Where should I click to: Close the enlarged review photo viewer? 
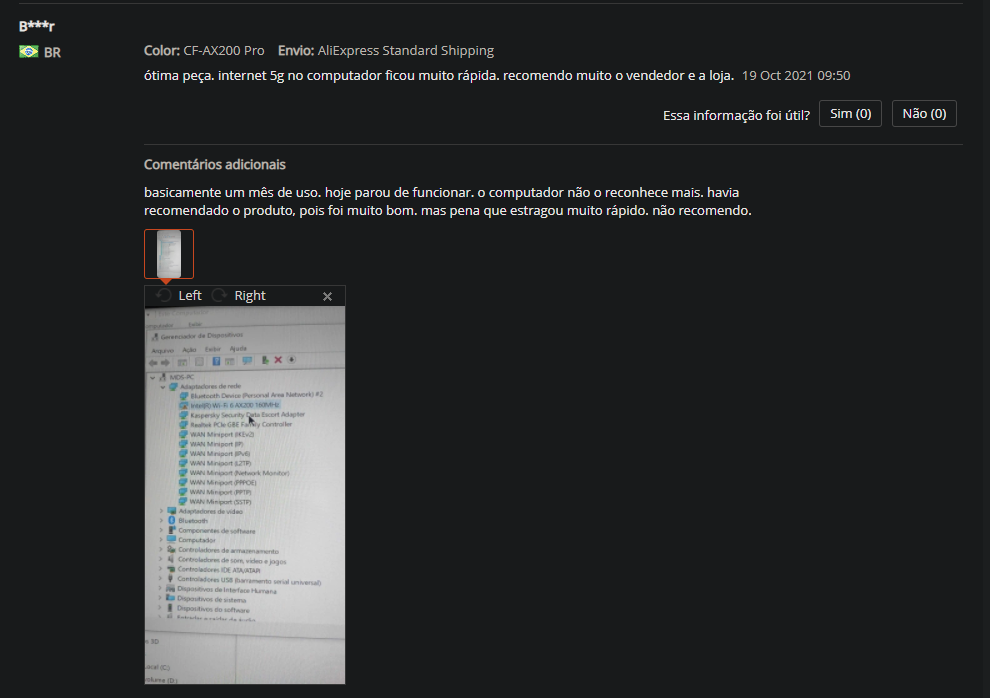(327, 296)
